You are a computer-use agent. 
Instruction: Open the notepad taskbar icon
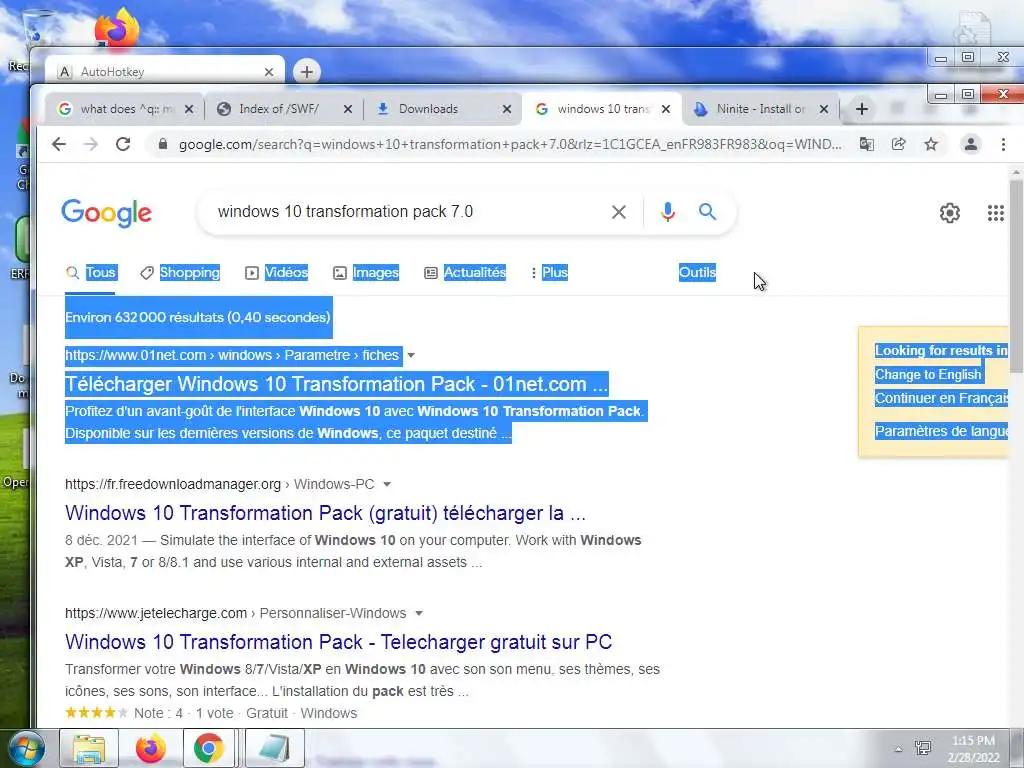274,749
